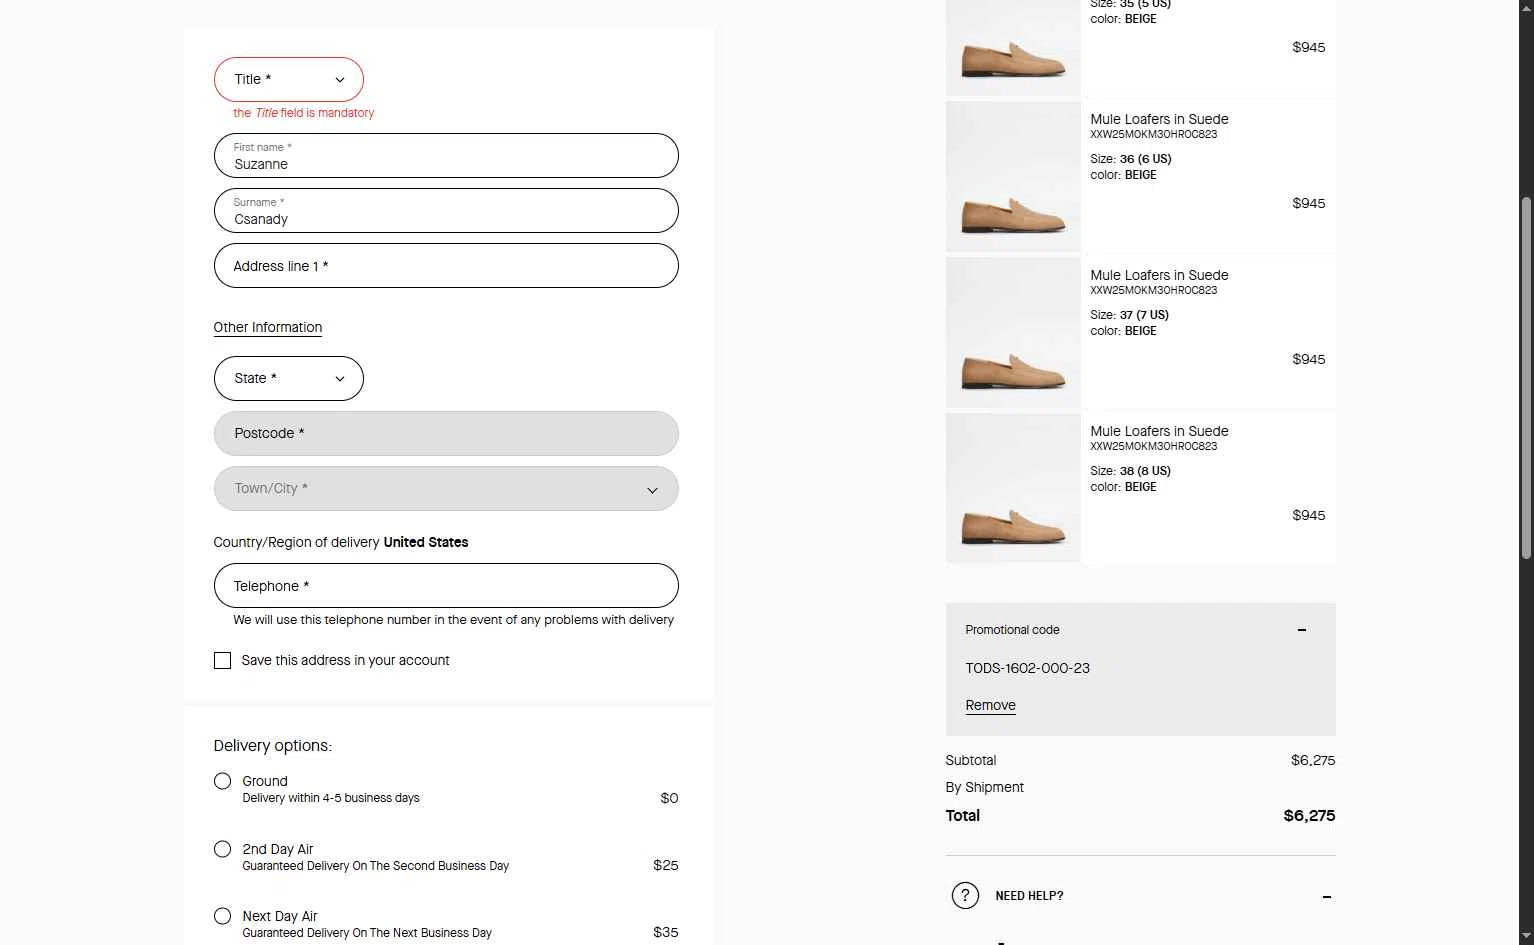
Task: Collapse the Promotional code panel
Action: pyautogui.click(x=1301, y=630)
